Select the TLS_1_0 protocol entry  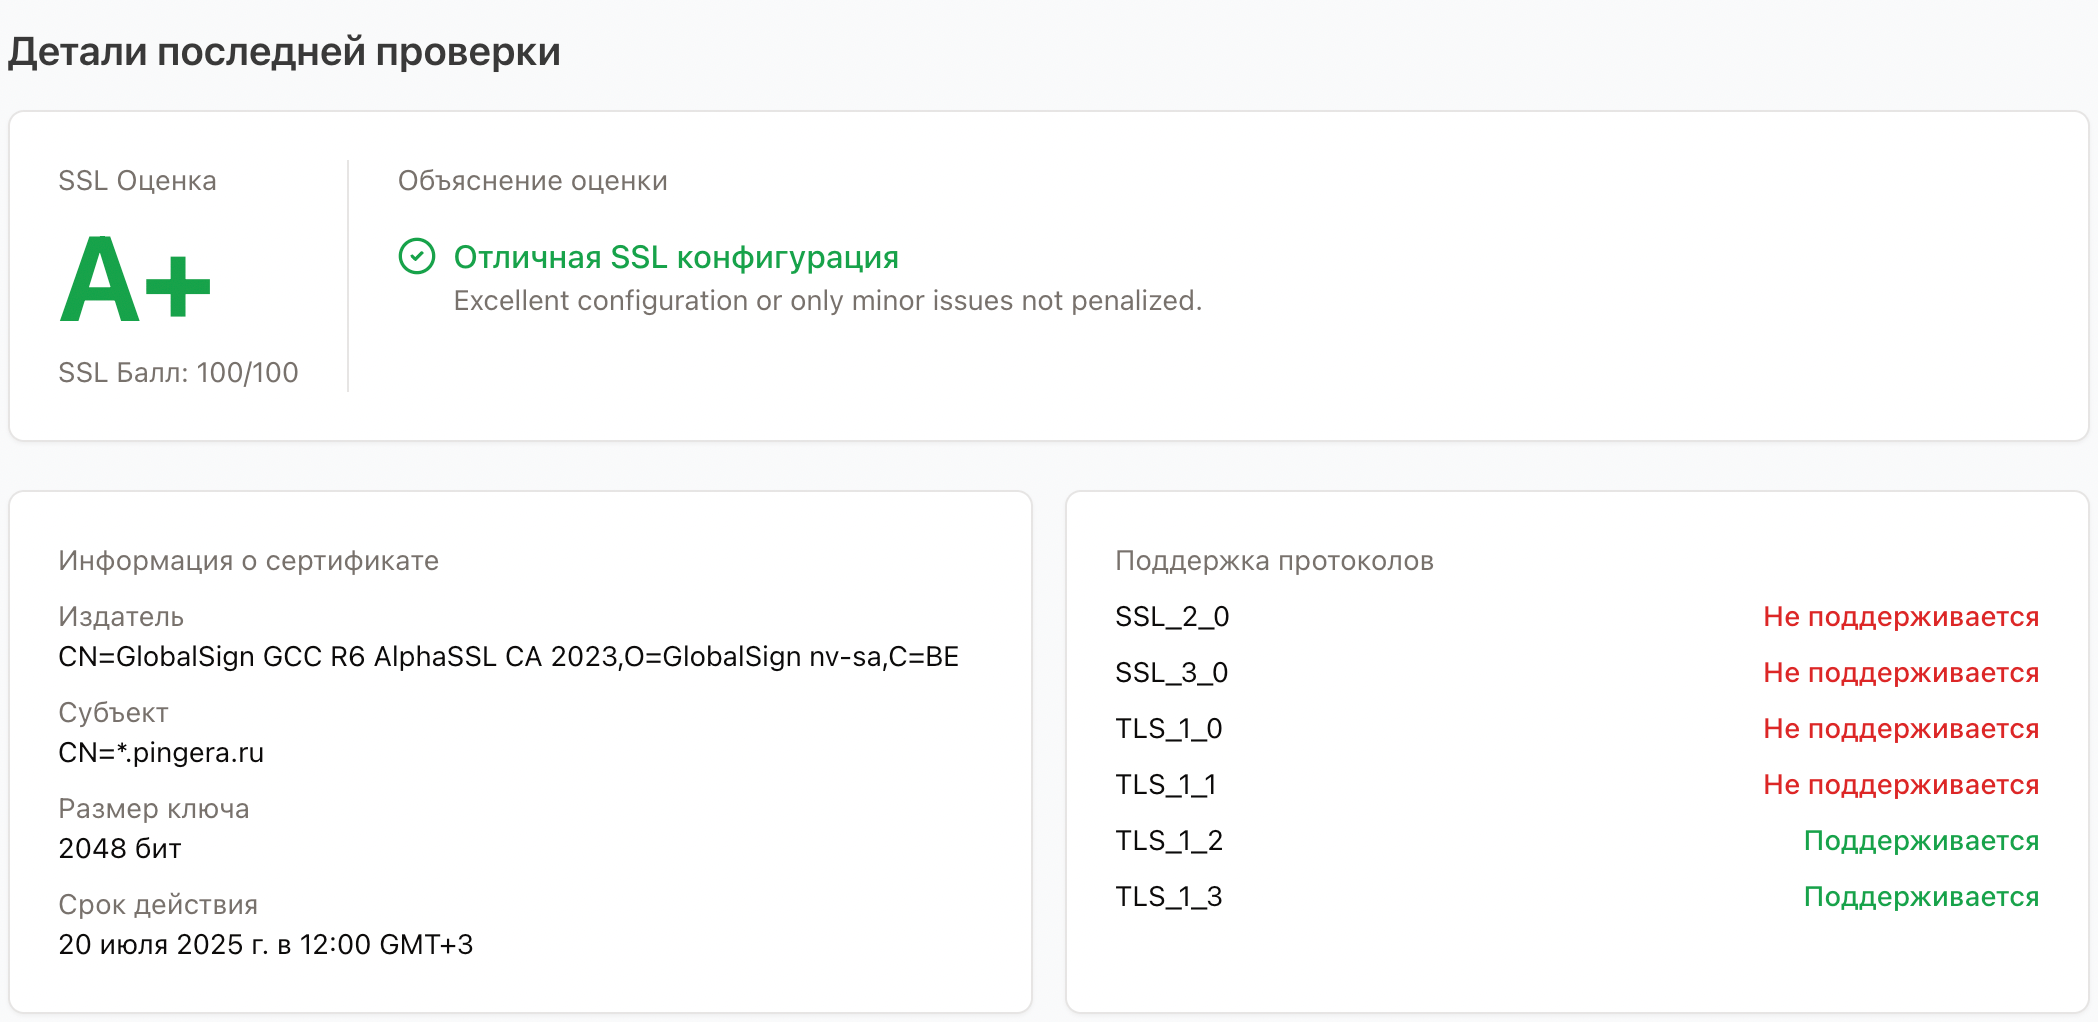click(1170, 728)
